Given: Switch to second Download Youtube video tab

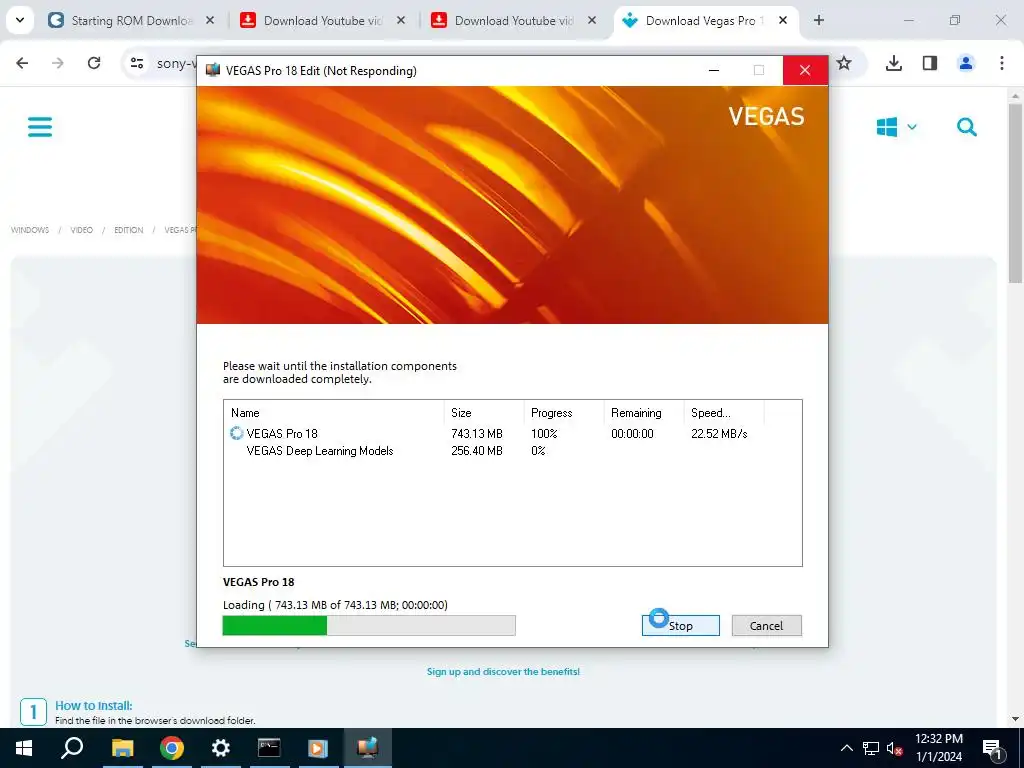Looking at the screenshot, I should 513,20.
